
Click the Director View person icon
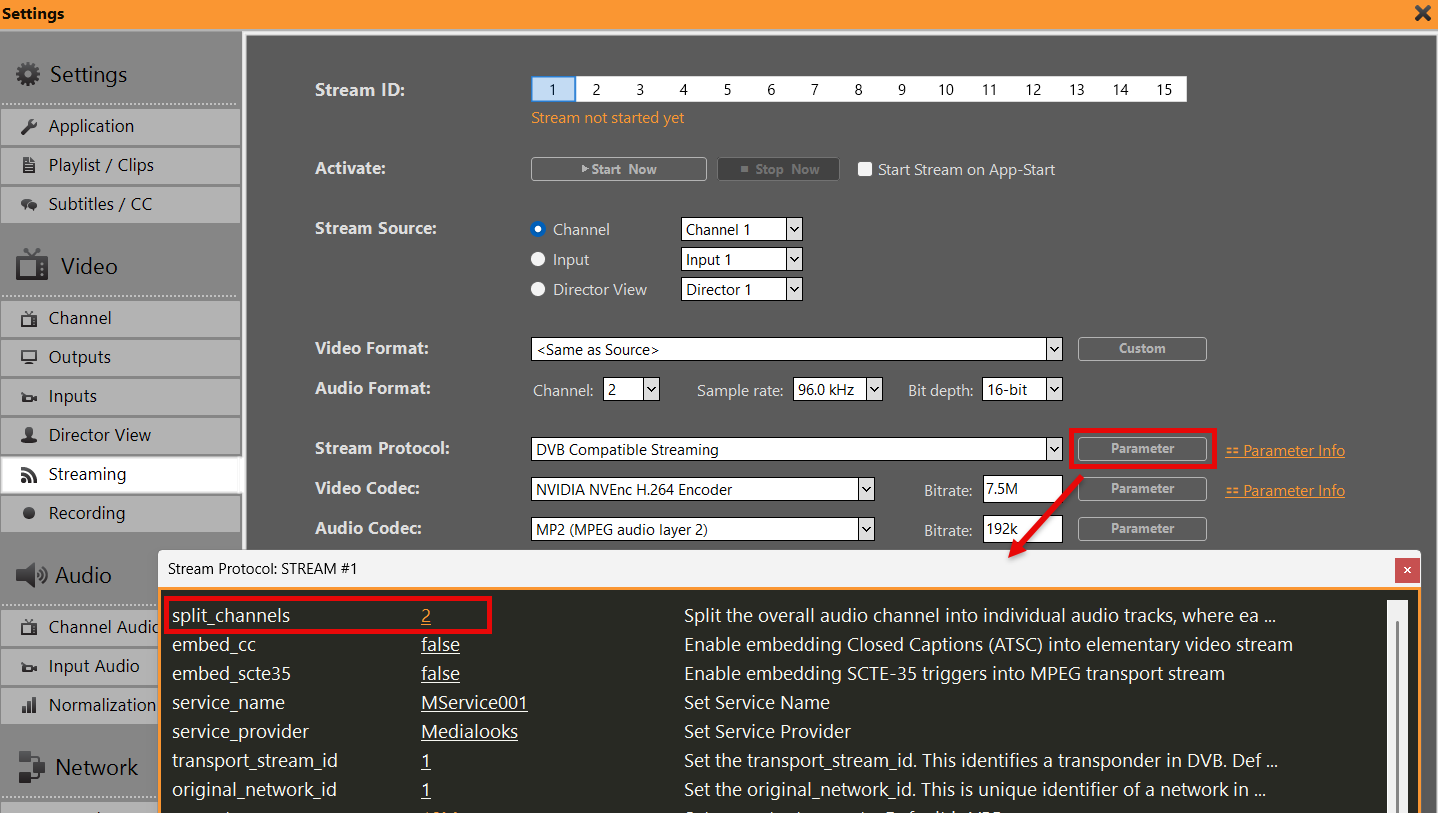coord(29,436)
